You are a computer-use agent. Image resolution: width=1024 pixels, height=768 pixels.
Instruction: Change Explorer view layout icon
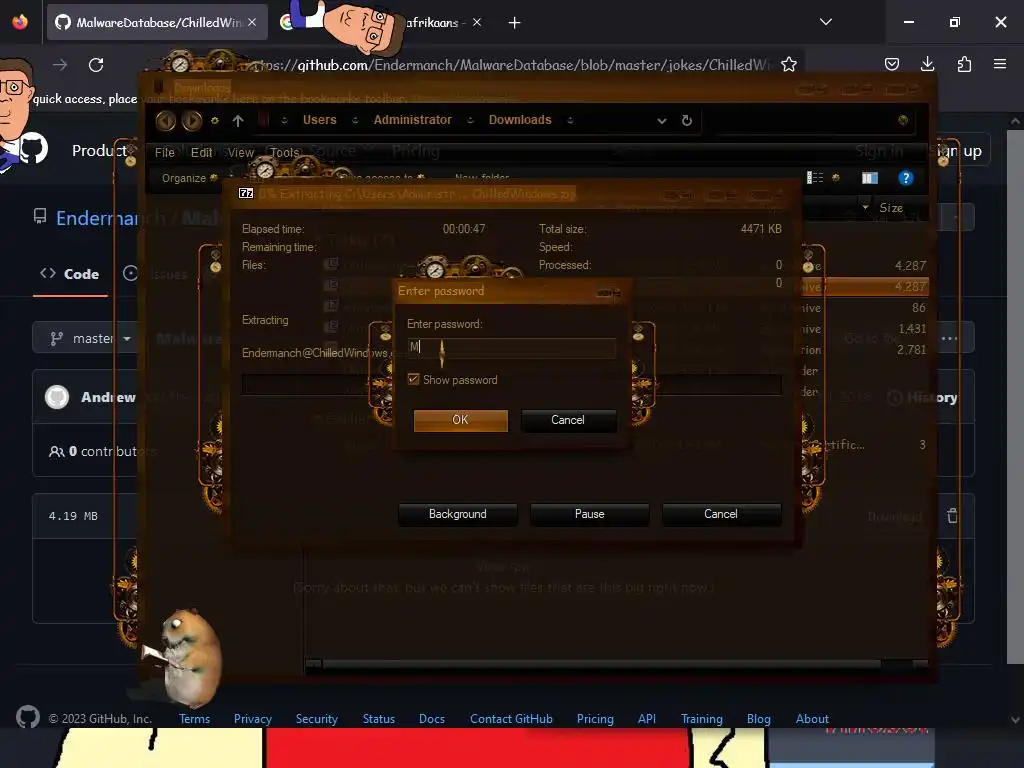tap(815, 178)
